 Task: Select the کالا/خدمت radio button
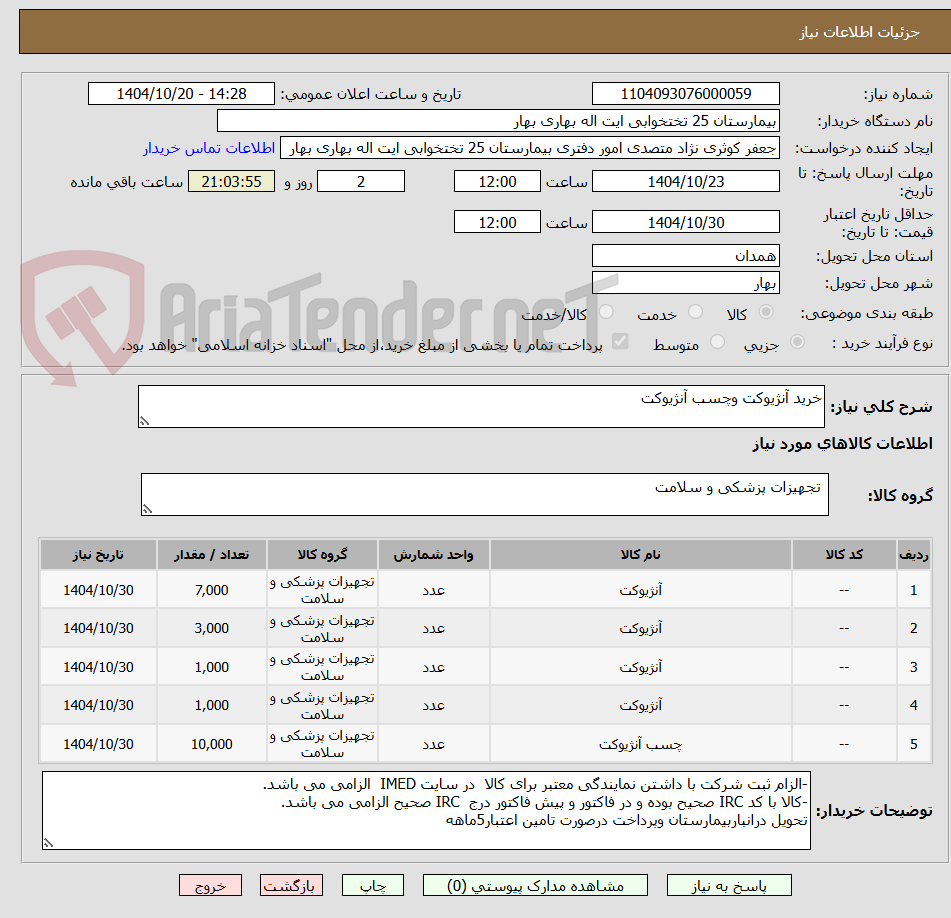[606, 312]
